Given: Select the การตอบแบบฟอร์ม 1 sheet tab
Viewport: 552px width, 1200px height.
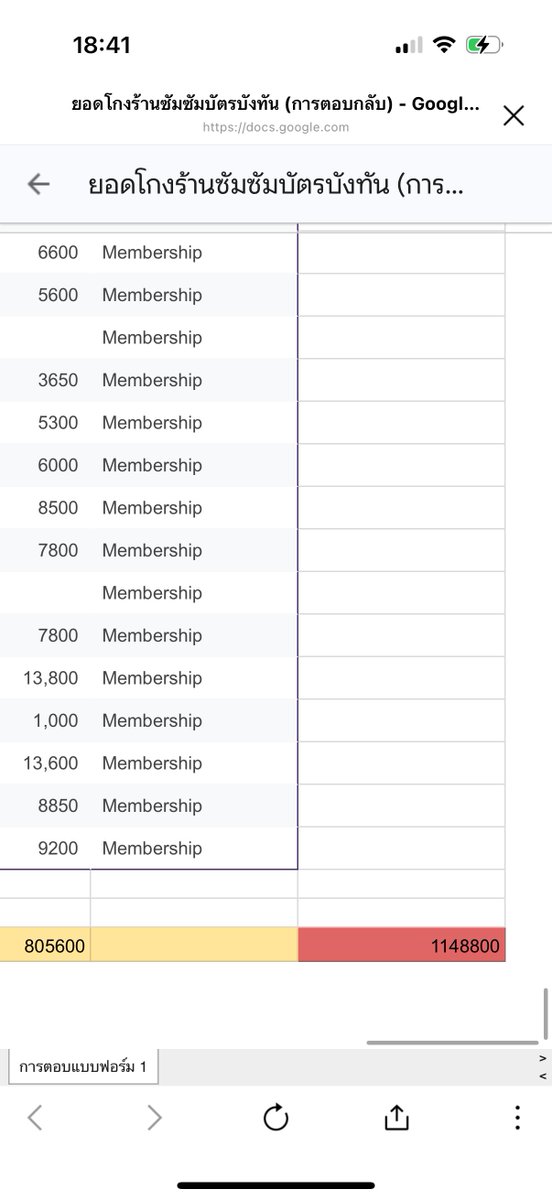Looking at the screenshot, I should (83, 1067).
